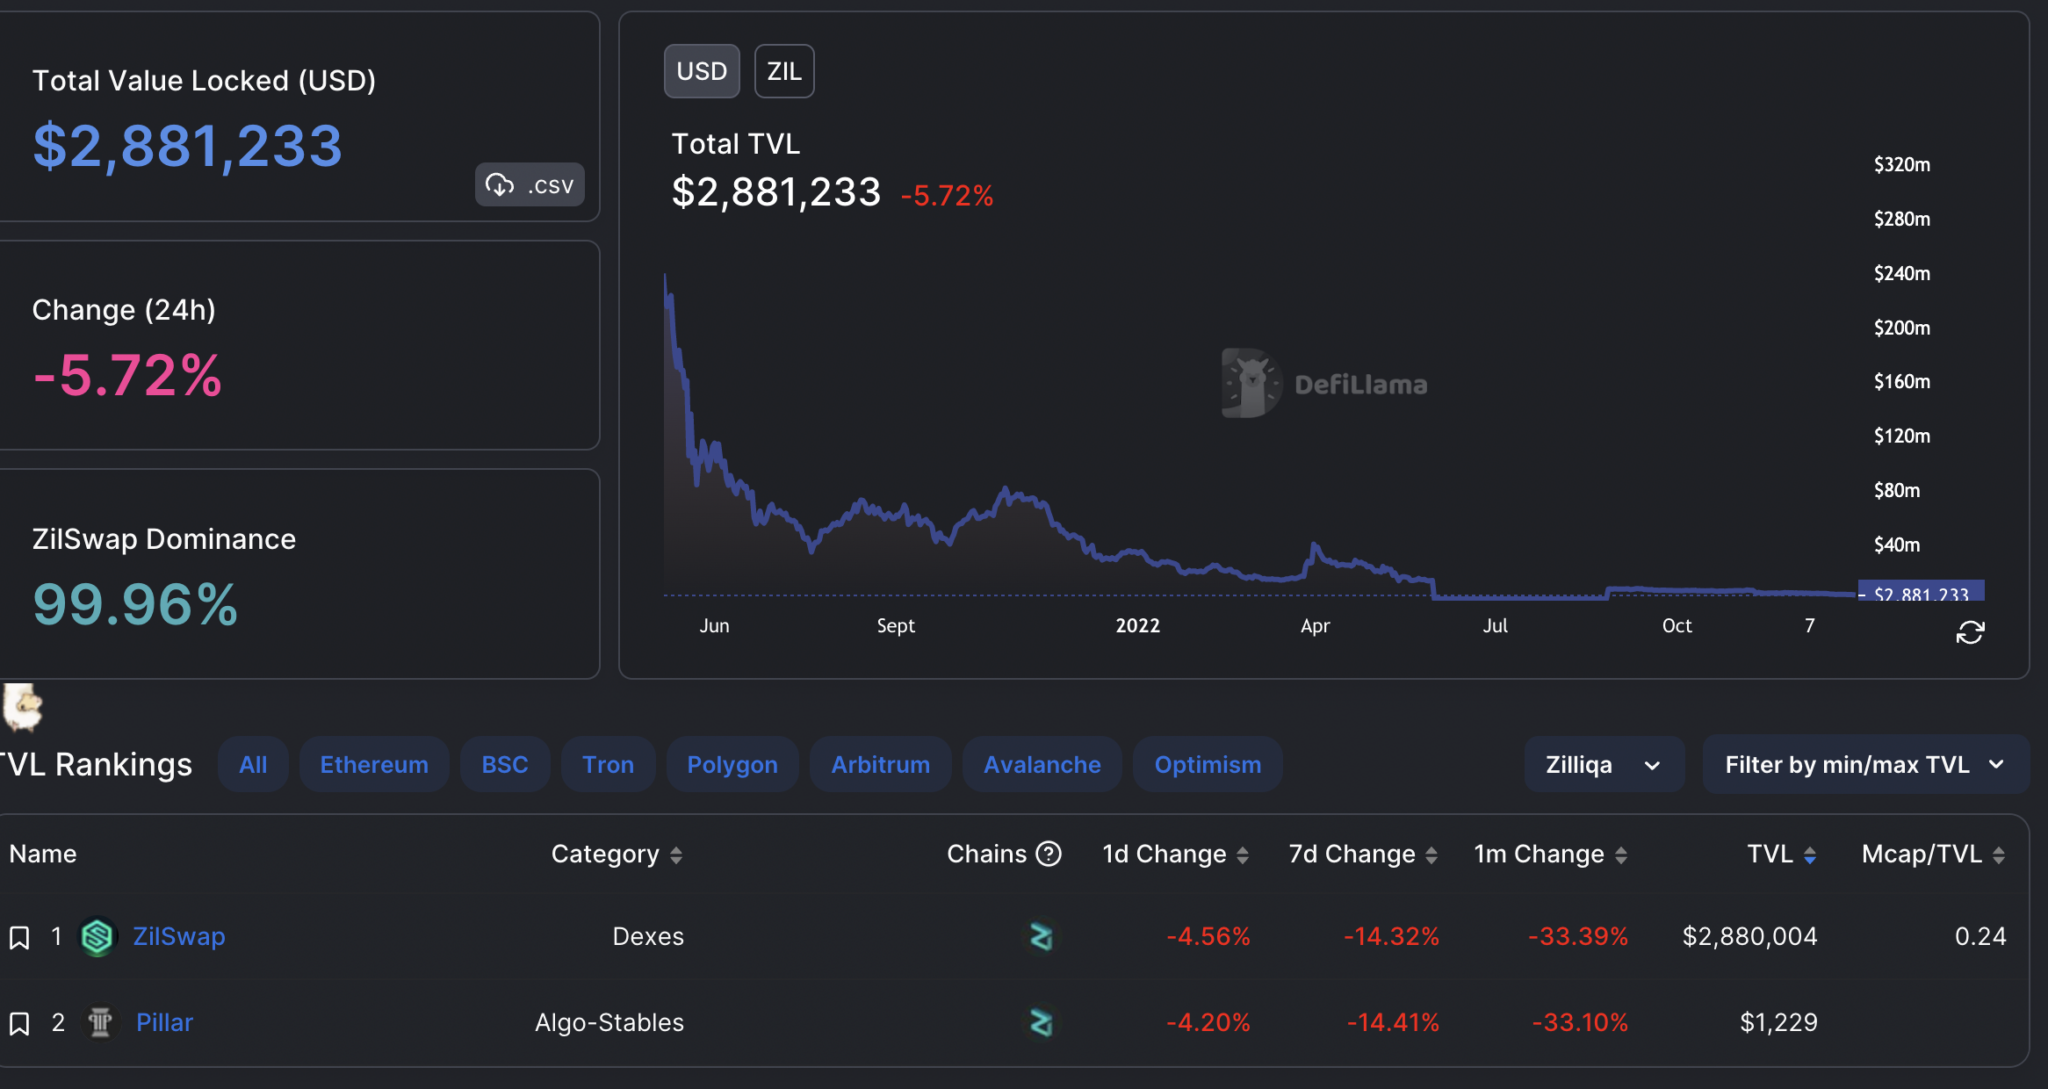This screenshot has width=2048, height=1089.
Task: Click the chart refresh icon
Action: [1969, 633]
